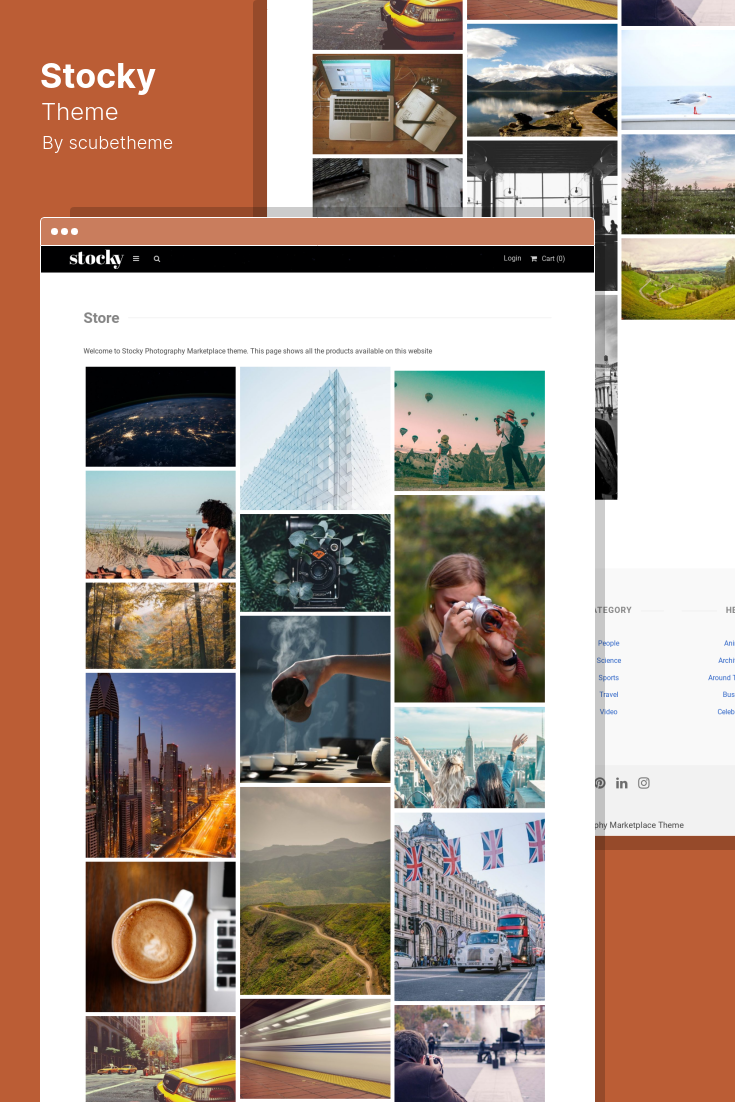
Task: Open the tea pouring photo
Action: click(315, 699)
